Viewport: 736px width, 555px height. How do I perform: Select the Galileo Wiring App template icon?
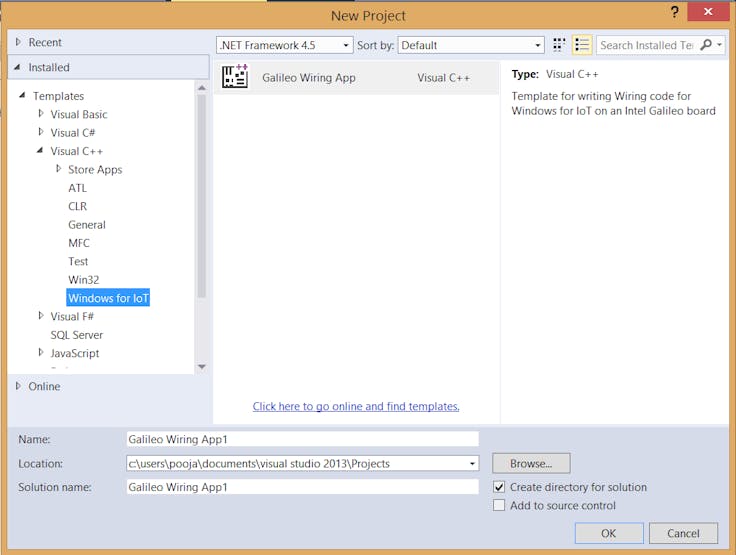click(235, 77)
